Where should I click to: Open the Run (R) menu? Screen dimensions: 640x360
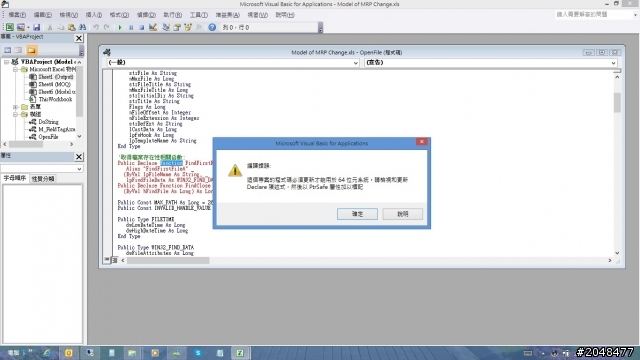(x=173, y=15)
